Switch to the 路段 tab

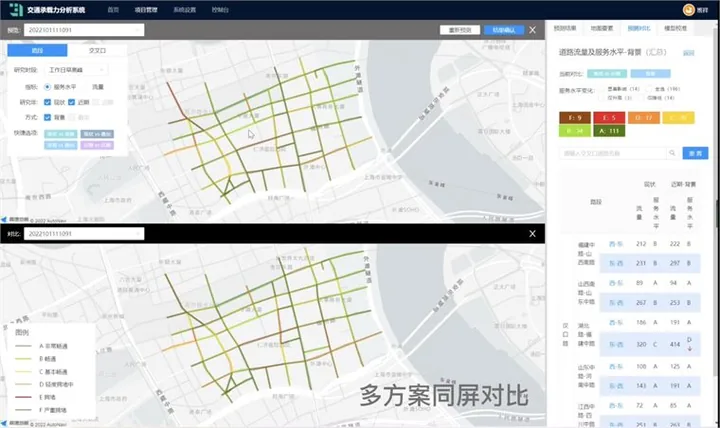37,50
